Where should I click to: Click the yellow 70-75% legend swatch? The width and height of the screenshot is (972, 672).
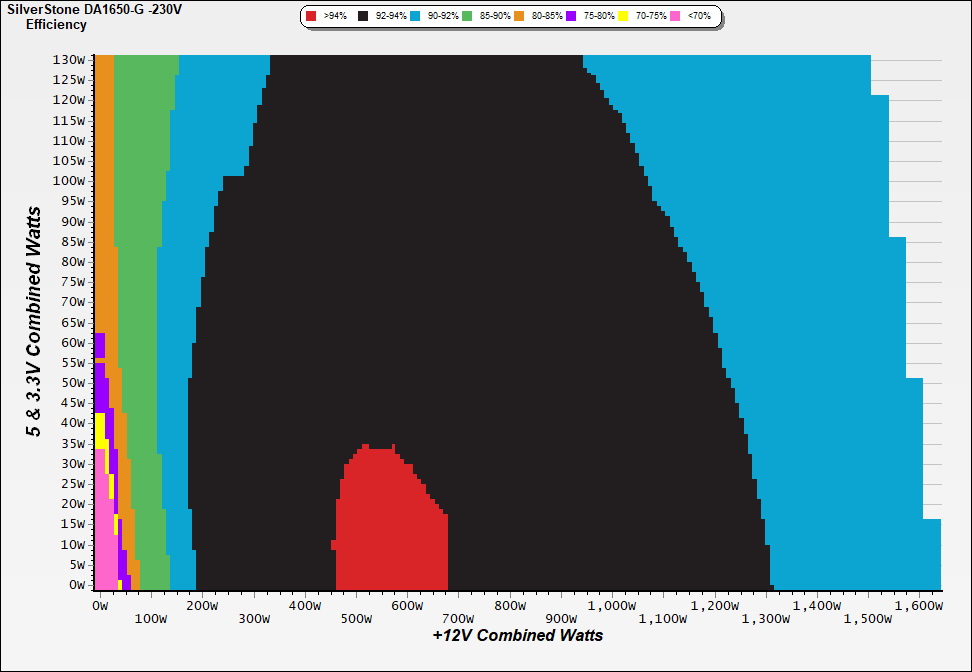[x=622, y=17]
